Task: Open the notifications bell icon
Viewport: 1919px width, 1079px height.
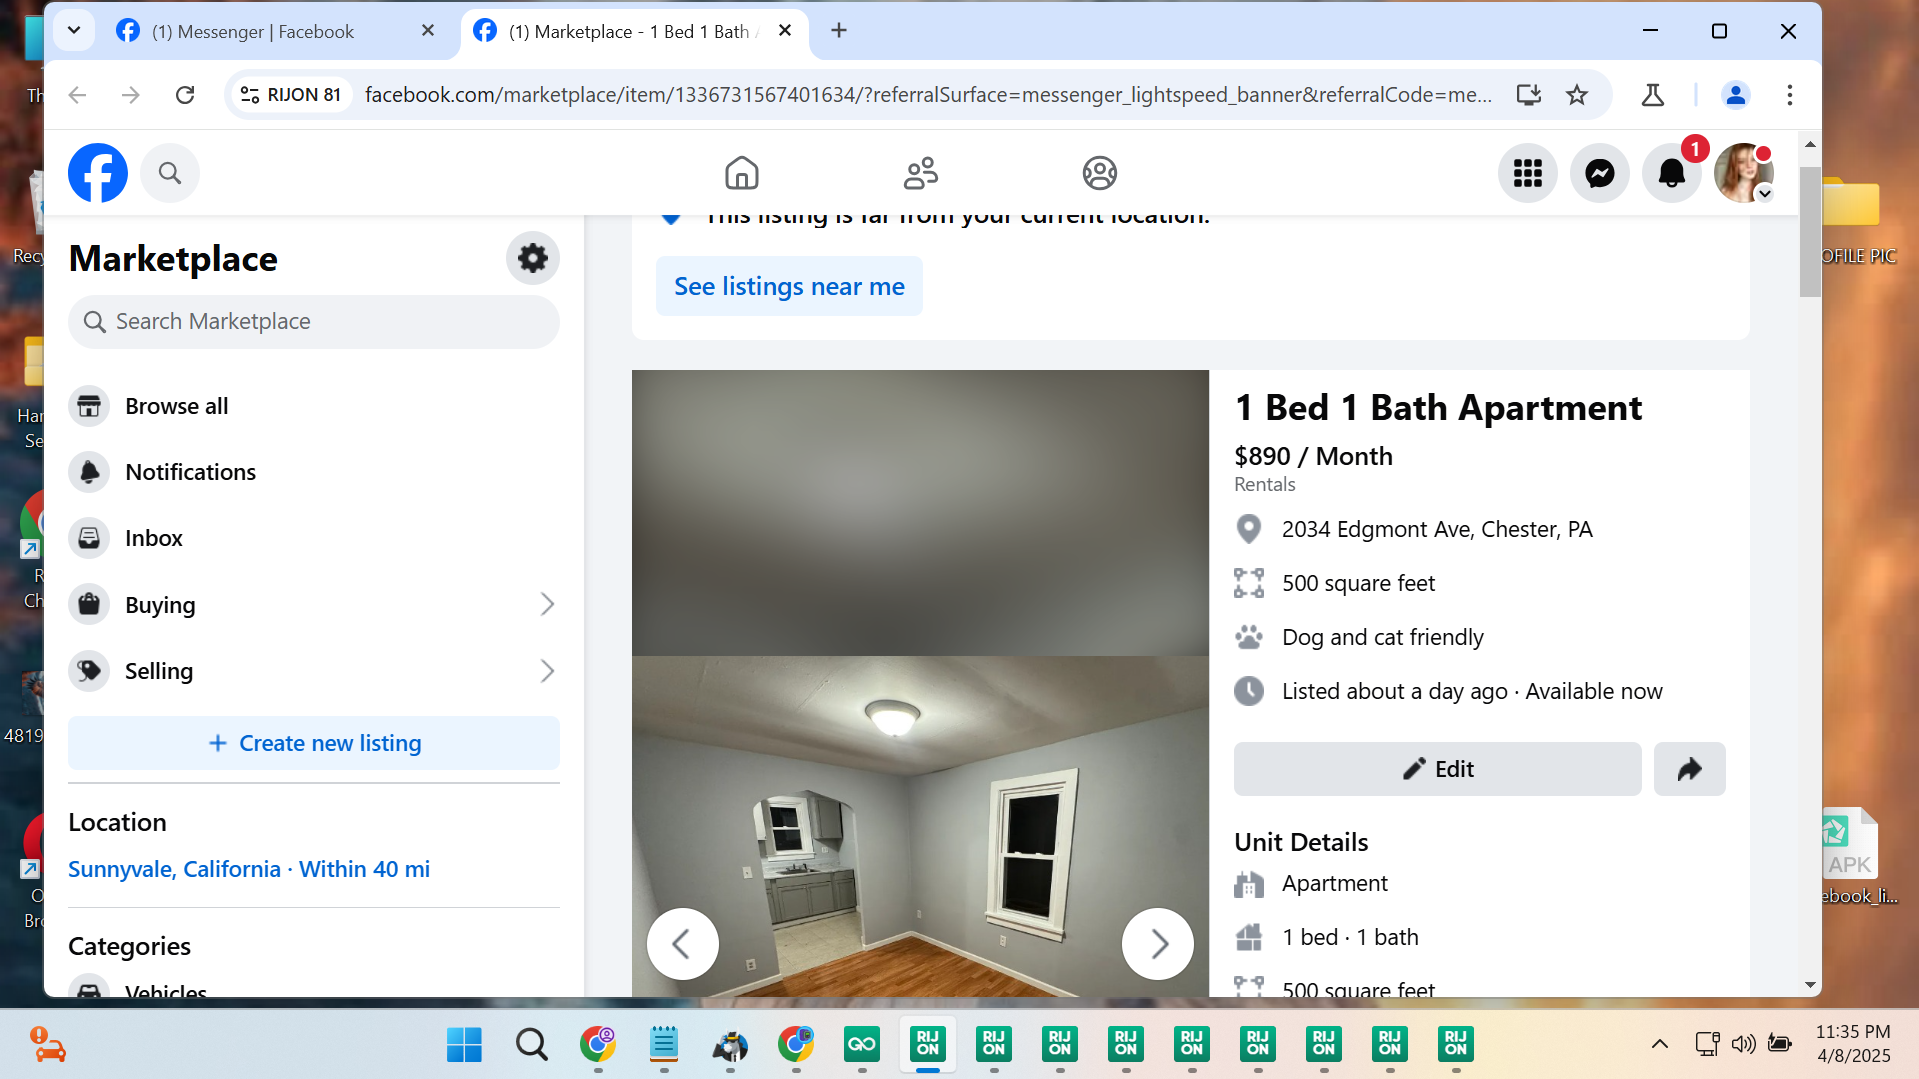Action: (1672, 173)
